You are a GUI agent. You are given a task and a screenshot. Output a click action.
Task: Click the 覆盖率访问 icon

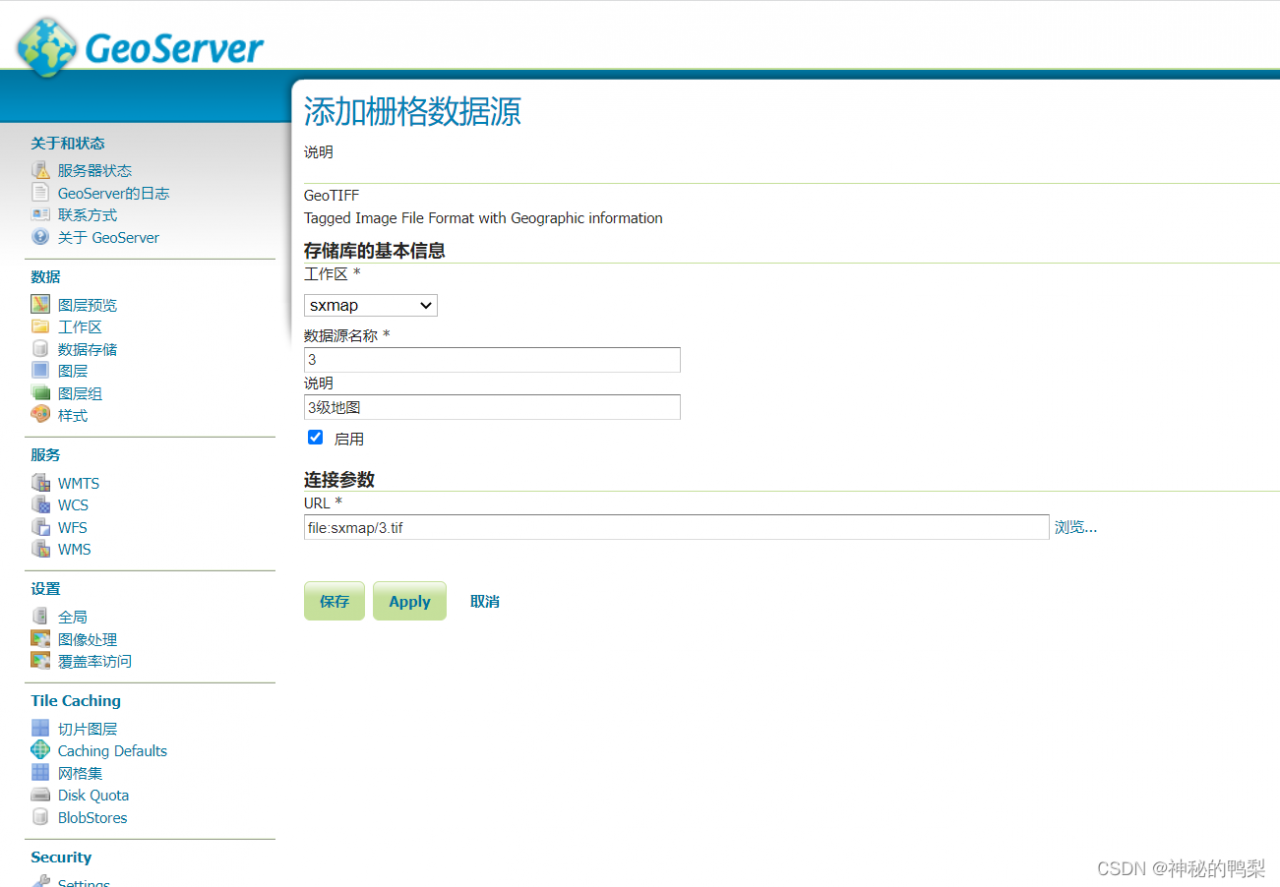40,660
